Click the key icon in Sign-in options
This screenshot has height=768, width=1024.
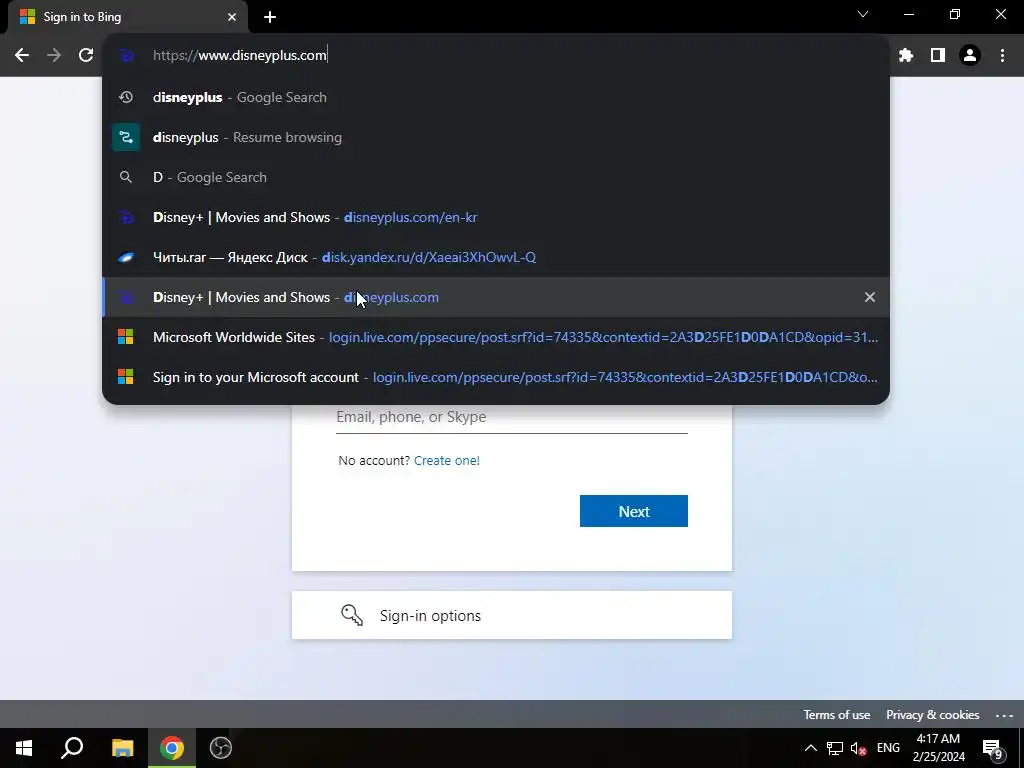(x=352, y=615)
